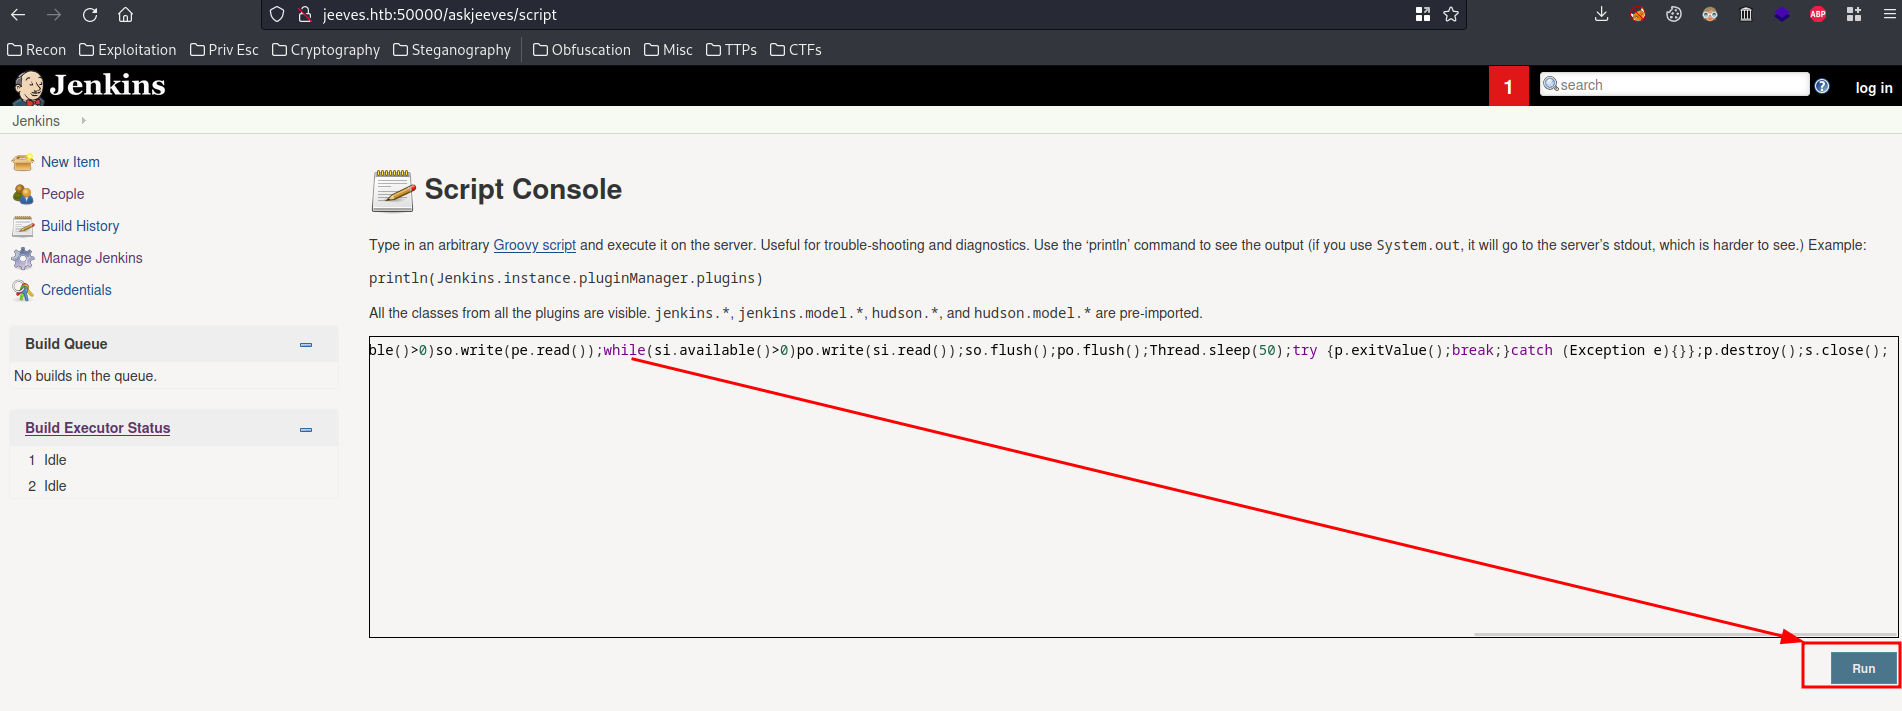Collapse the Build Queue panel
Screen dimensions: 1902x711
coord(306,344)
